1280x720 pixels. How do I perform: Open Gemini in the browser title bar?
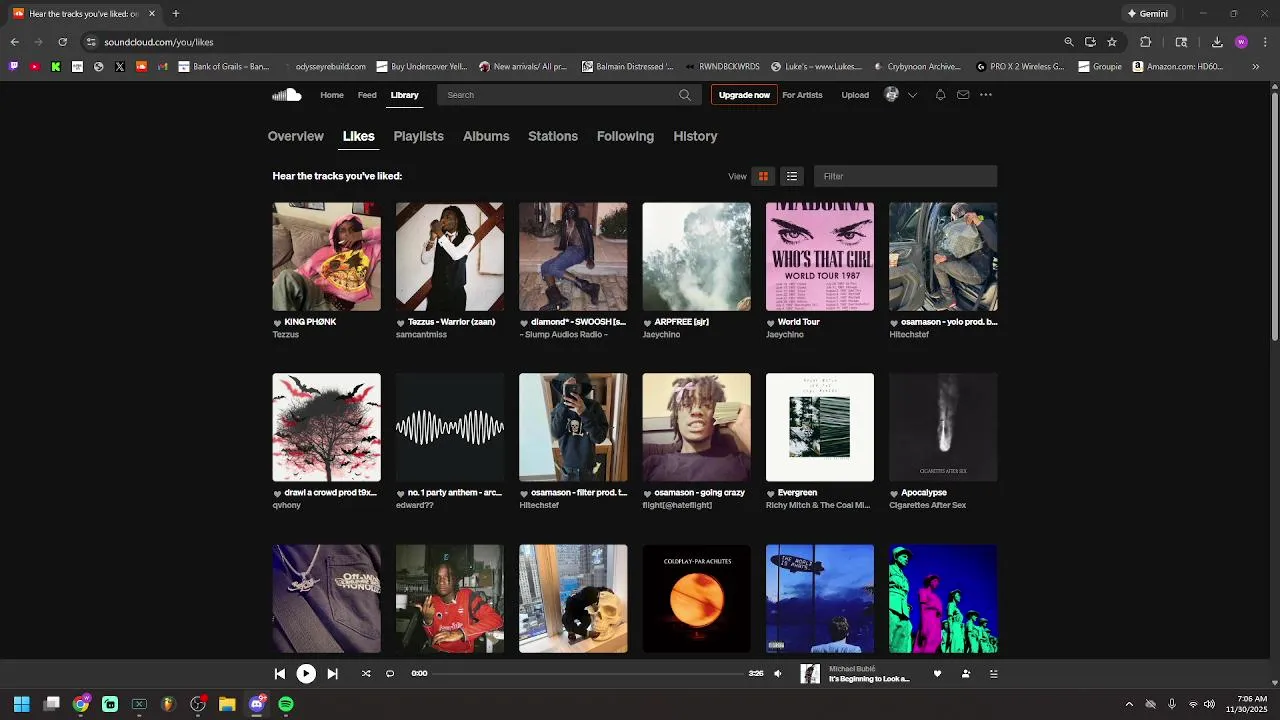pyautogui.click(x=1147, y=14)
